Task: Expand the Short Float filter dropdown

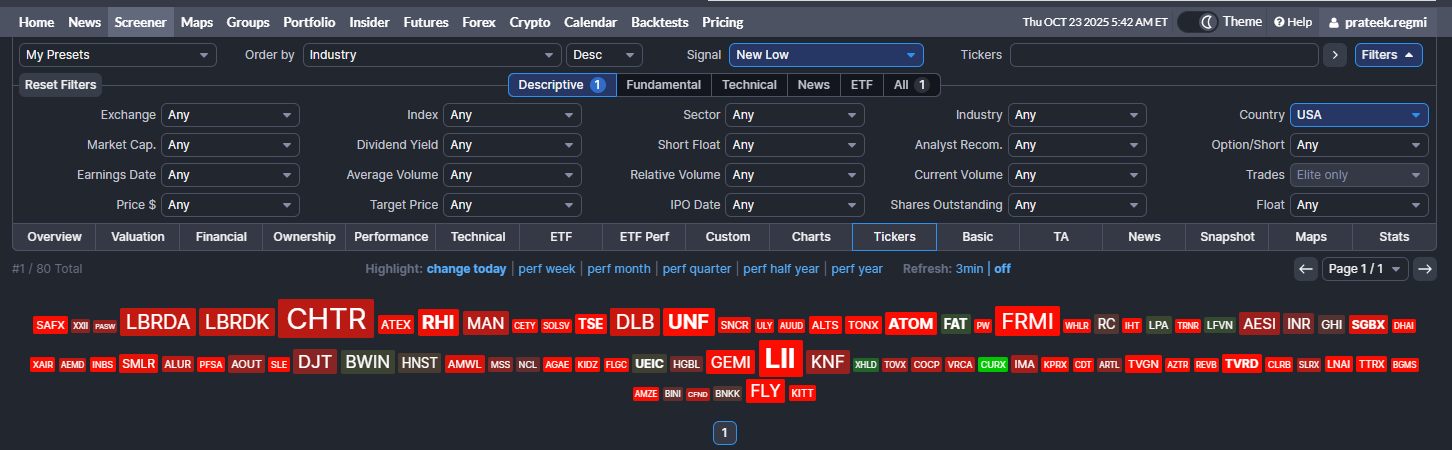Action: 795,145
